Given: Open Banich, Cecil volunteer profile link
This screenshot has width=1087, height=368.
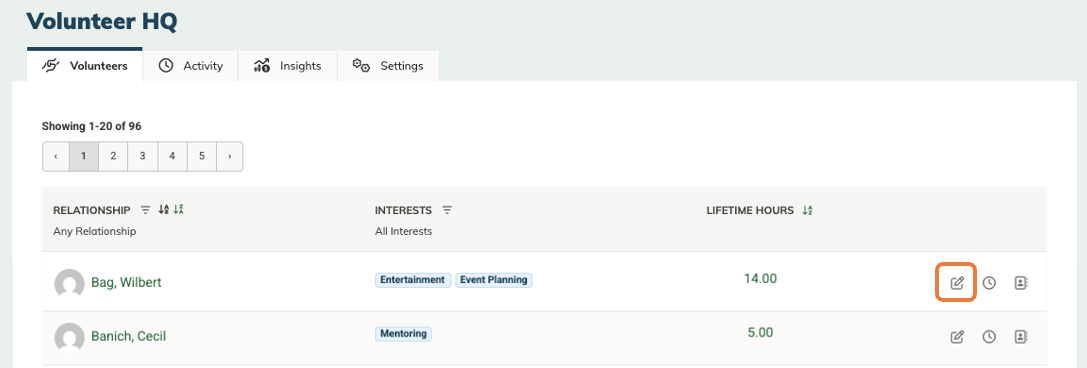Looking at the screenshot, I should click(128, 337).
